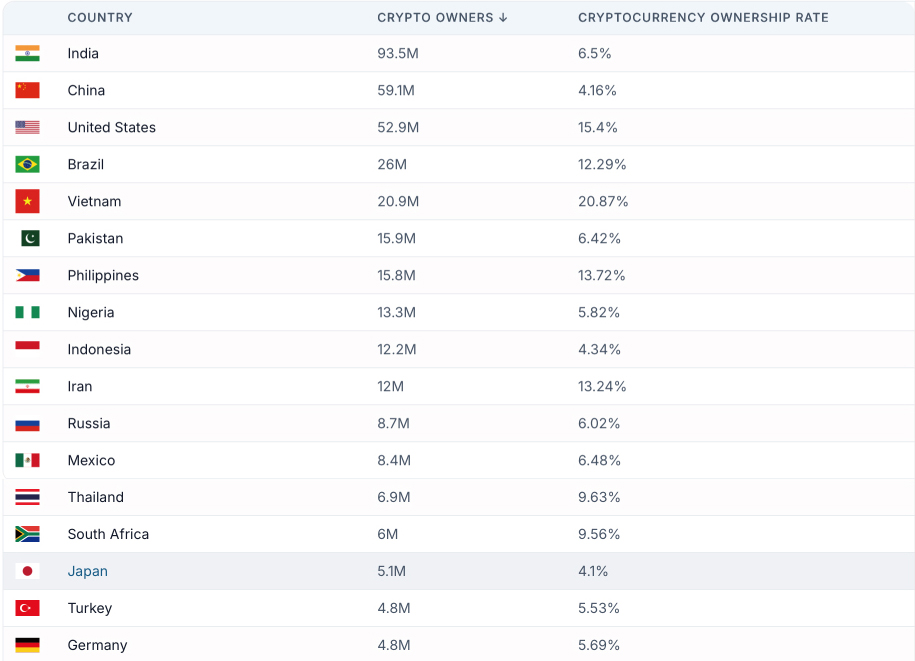Open the Japan country link
This screenshot has width=915, height=661.
88,571
